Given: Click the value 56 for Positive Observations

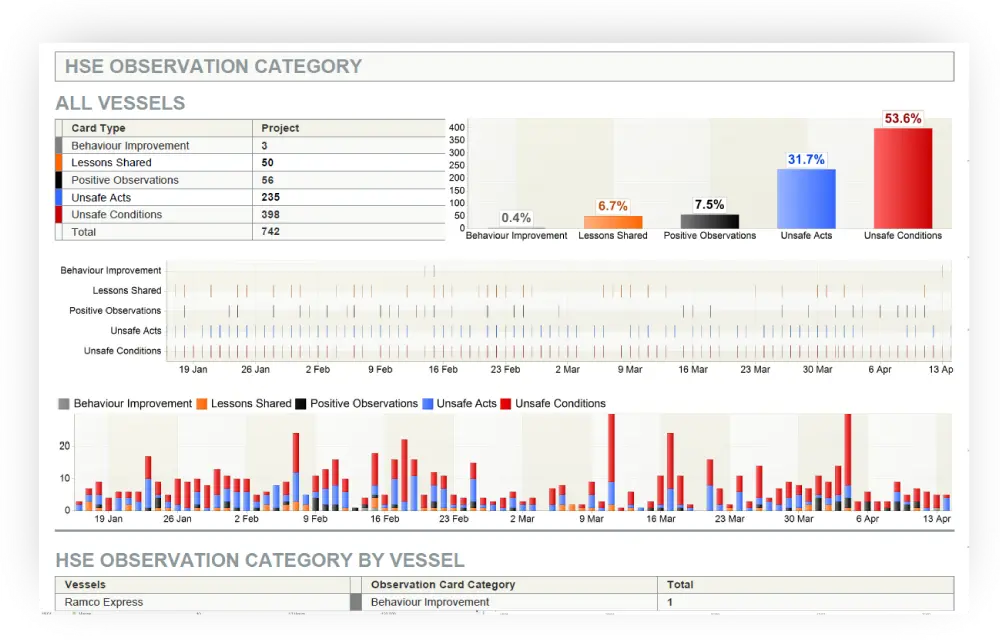Looking at the screenshot, I should [267, 180].
